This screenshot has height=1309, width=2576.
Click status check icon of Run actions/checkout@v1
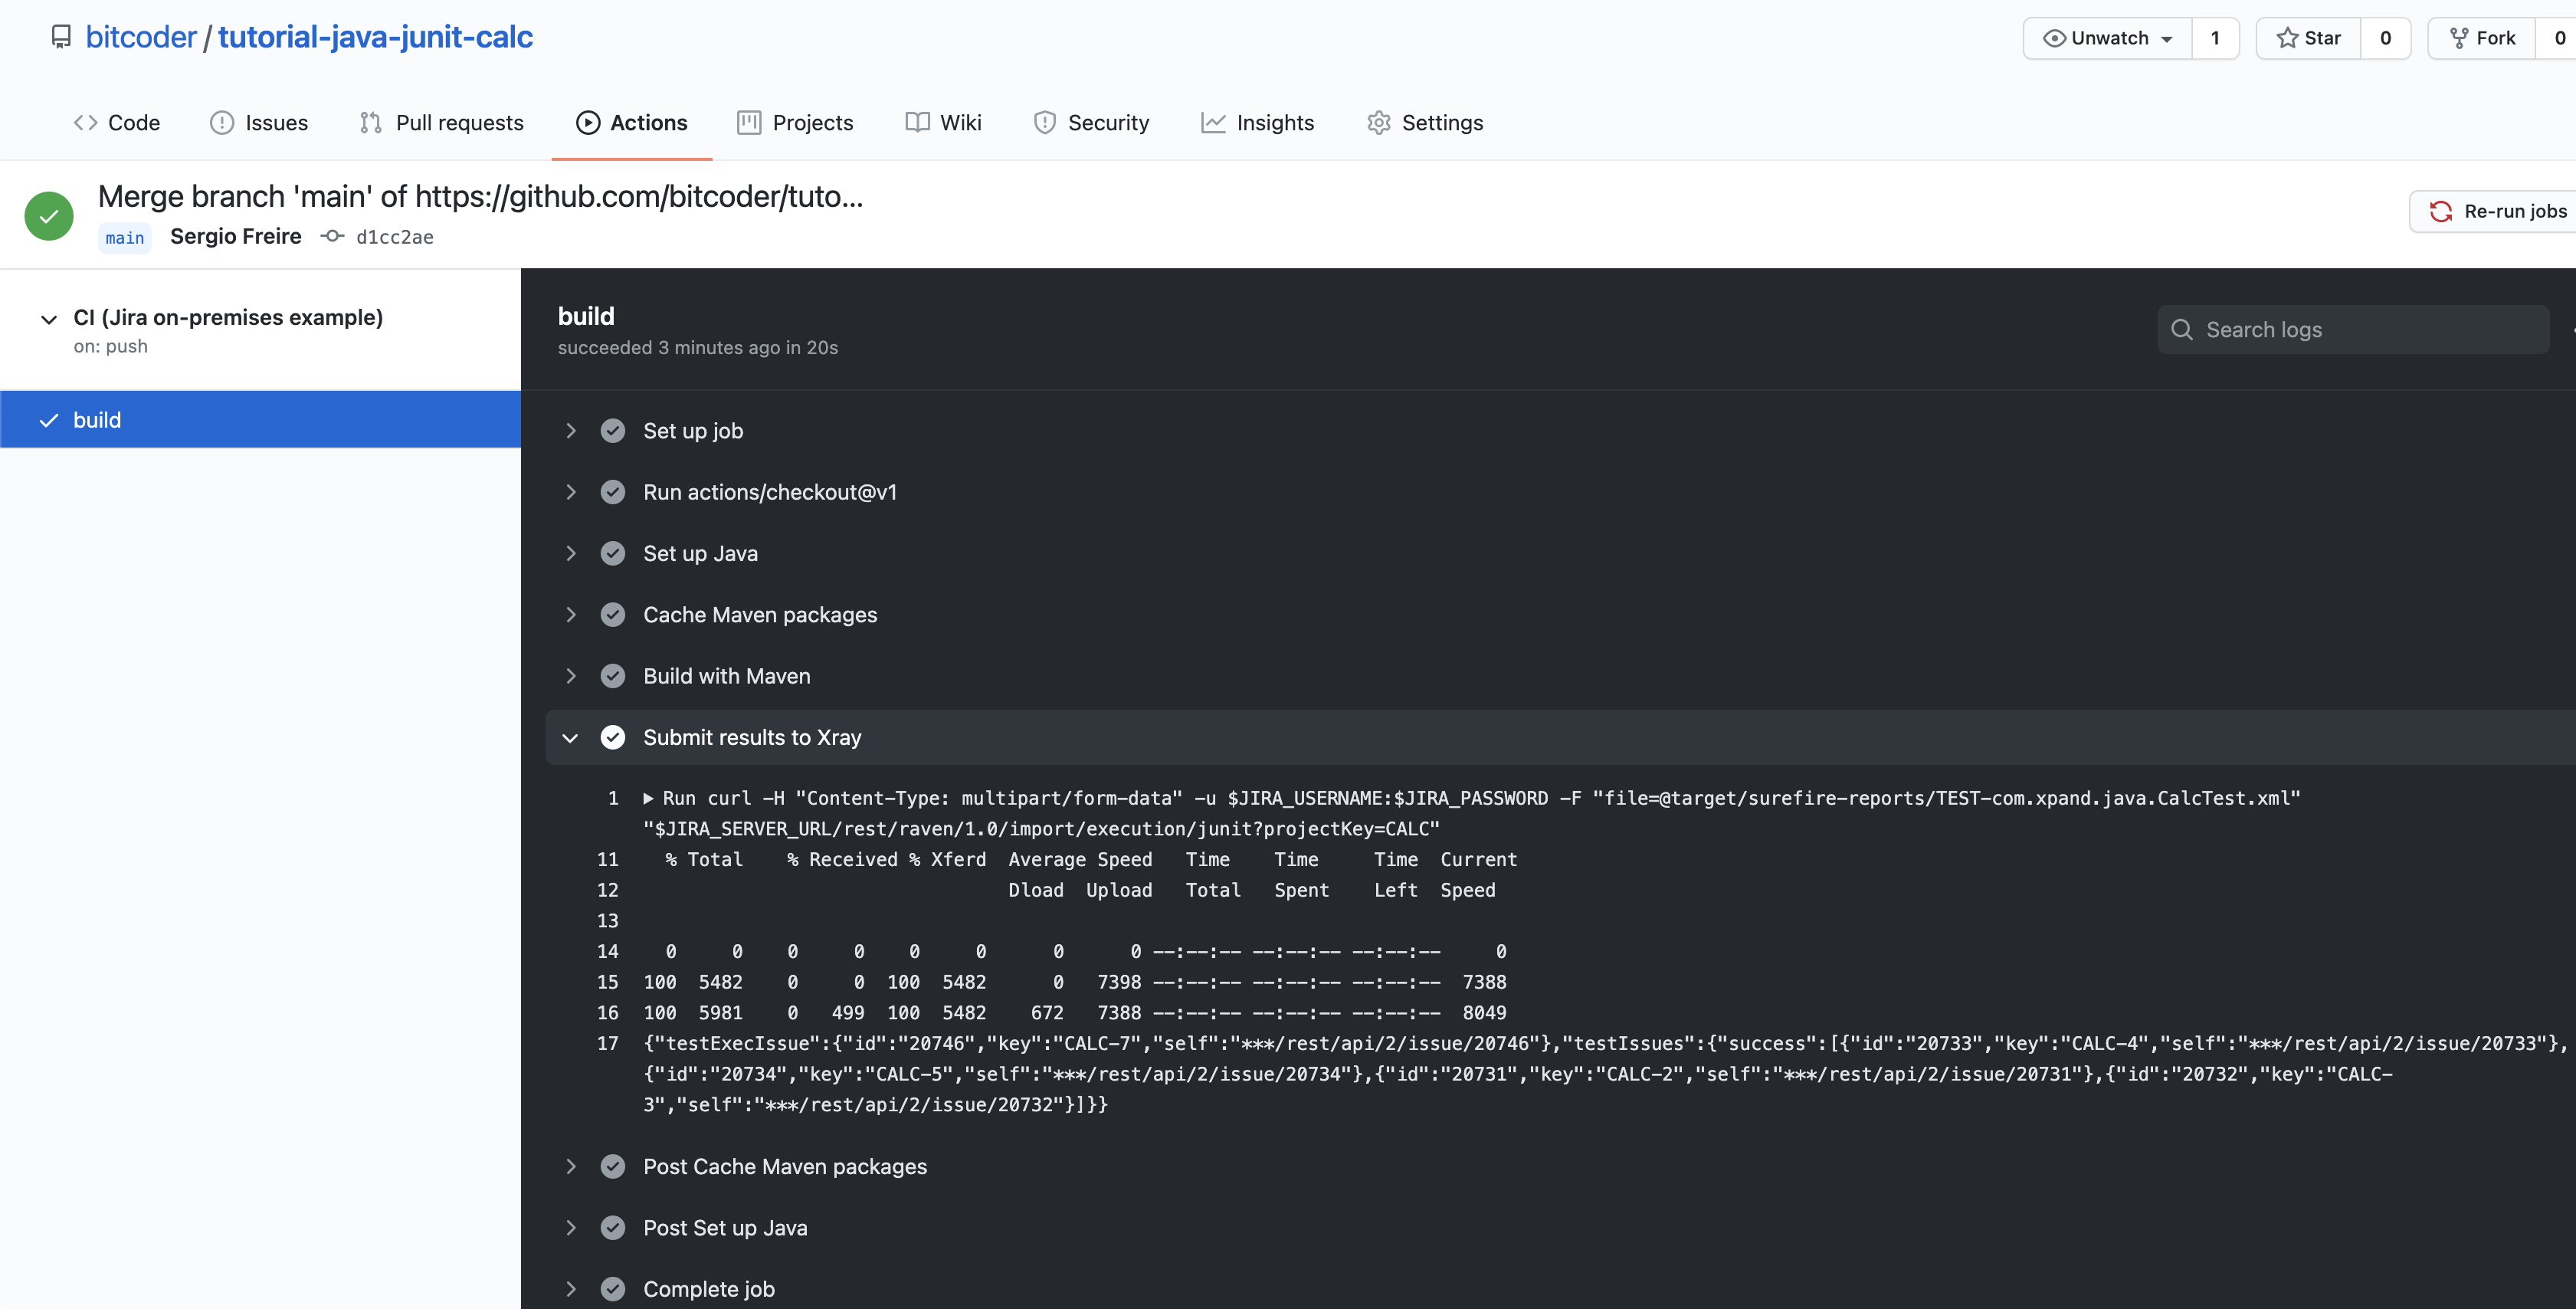tap(613, 492)
